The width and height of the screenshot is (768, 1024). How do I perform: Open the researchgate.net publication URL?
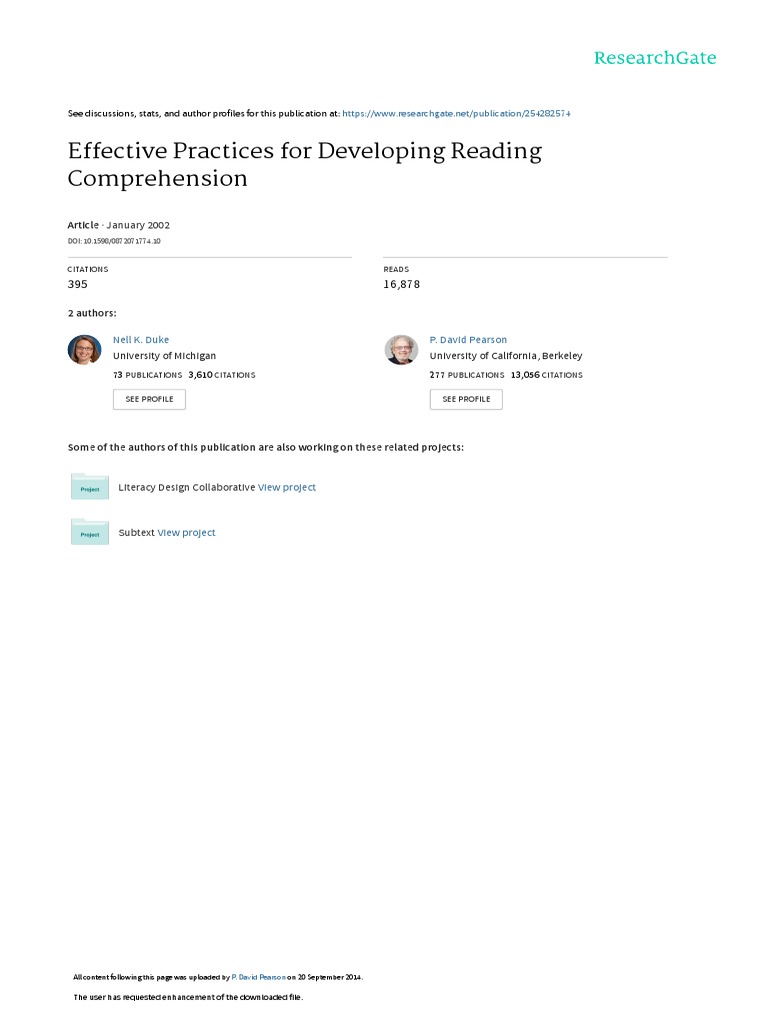click(x=456, y=114)
